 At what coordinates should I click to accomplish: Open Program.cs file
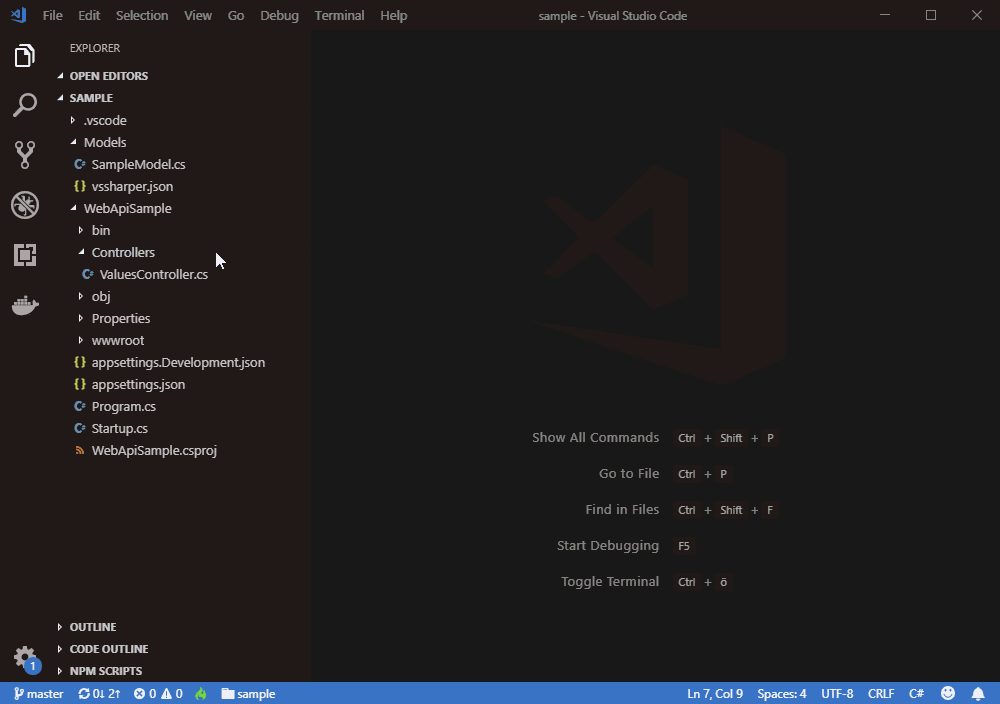tap(124, 406)
